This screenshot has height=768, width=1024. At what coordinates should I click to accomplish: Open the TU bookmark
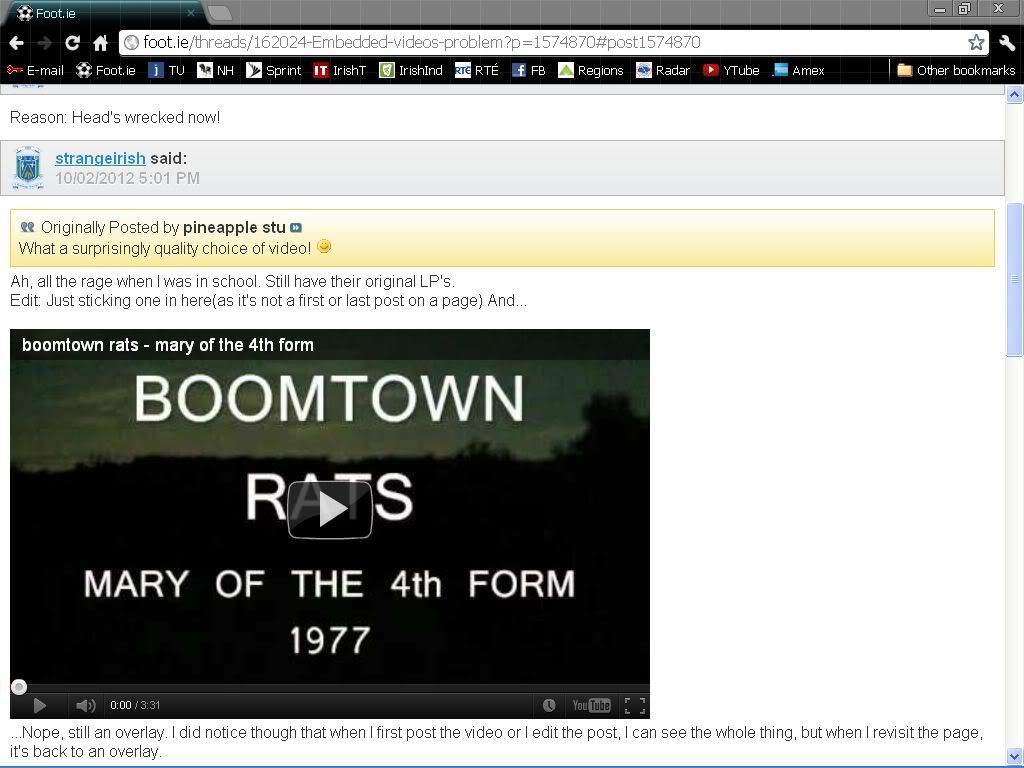click(167, 70)
